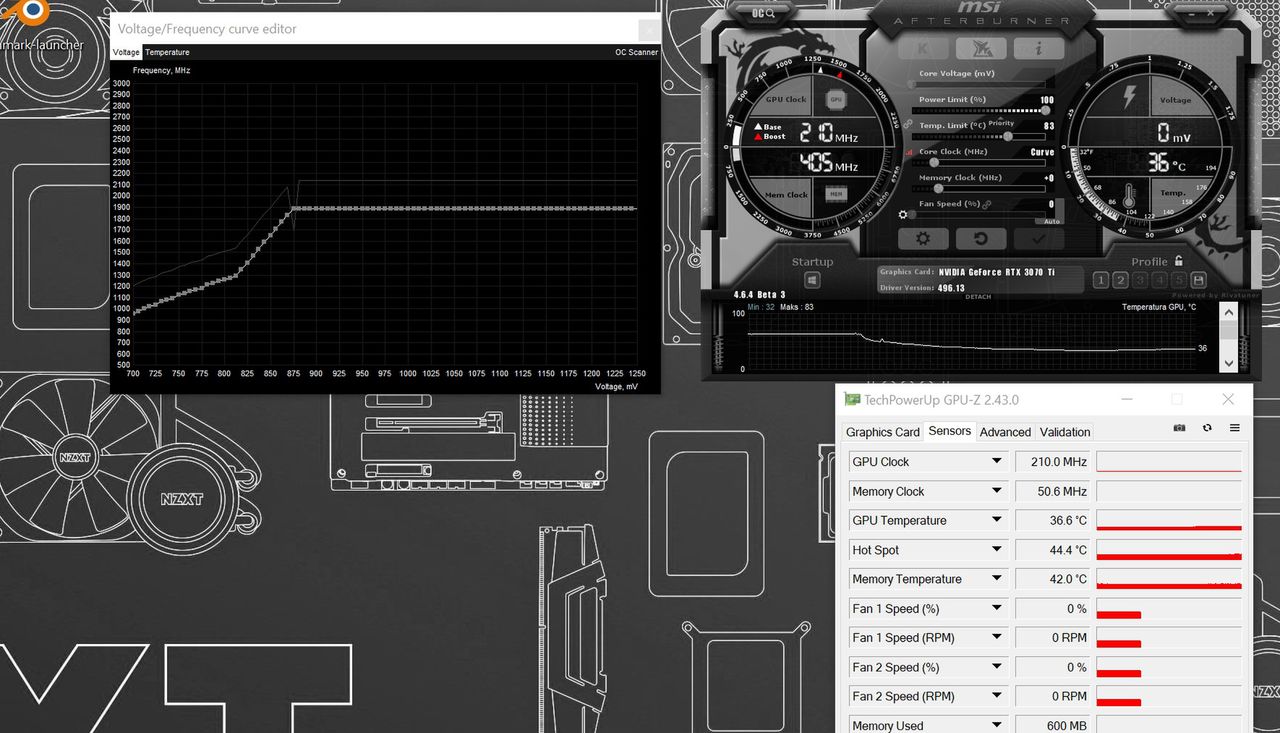Viewport: 1280px width, 733px height.
Task: Expand the Fan 2 Speed (RPM) dropdown
Action: (x=997, y=696)
